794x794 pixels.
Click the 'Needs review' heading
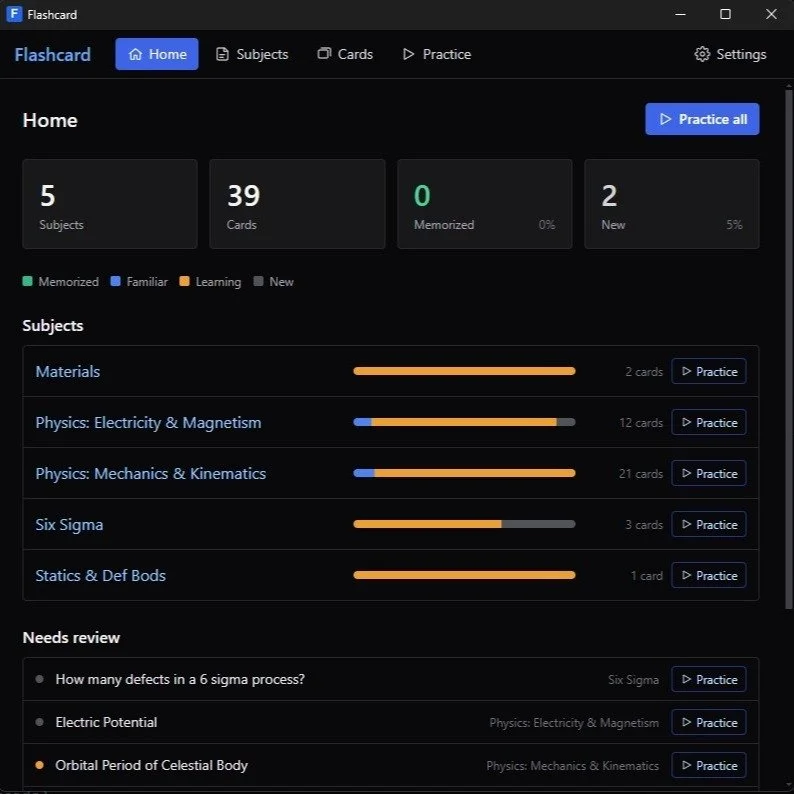point(71,638)
